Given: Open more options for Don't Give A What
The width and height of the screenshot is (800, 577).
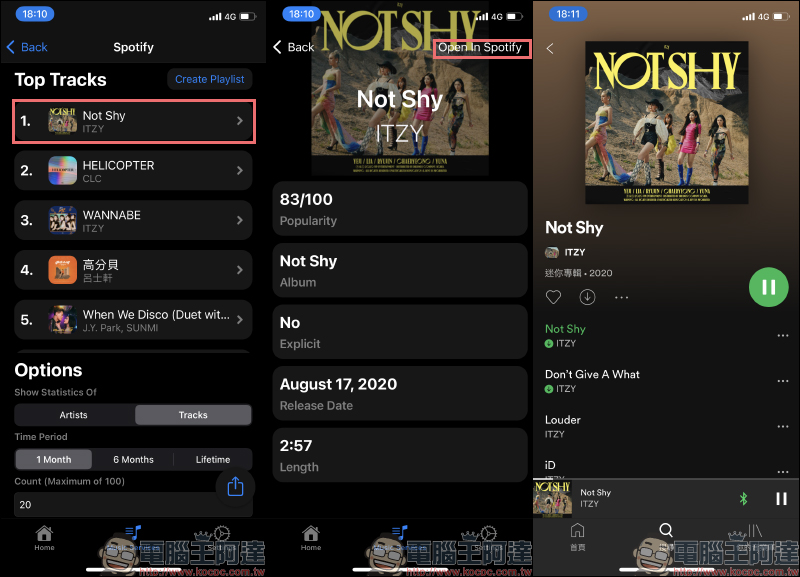Looking at the screenshot, I should pos(783,381).
